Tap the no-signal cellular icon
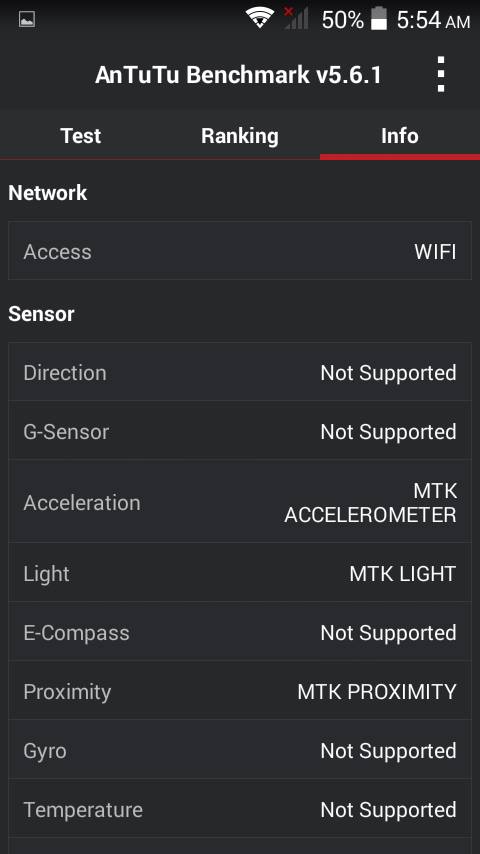Screen dimensions: 480x854 coord(296,18)
